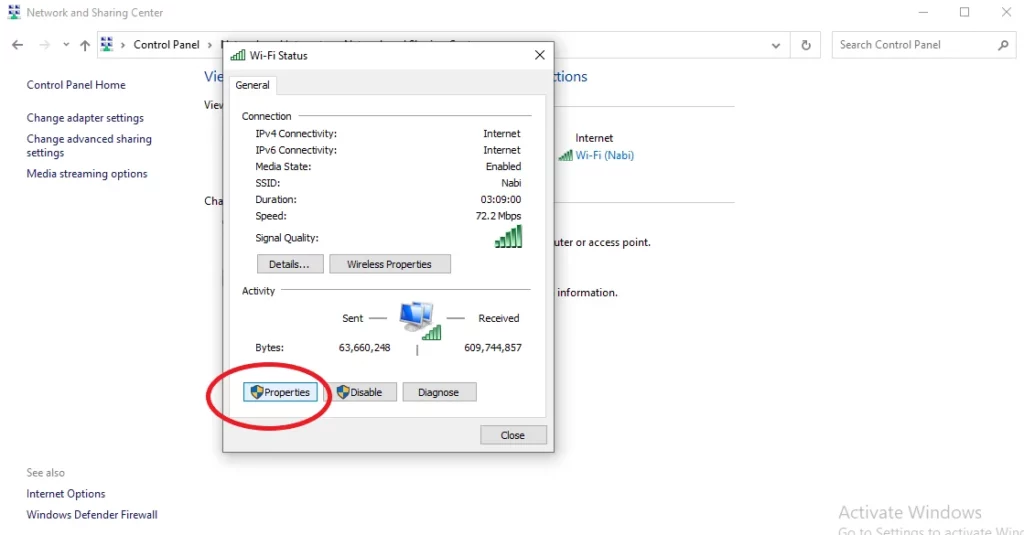1024x535 pixels.
Task: Click the search magnifier icon
Action: [x=1003, y=44]
